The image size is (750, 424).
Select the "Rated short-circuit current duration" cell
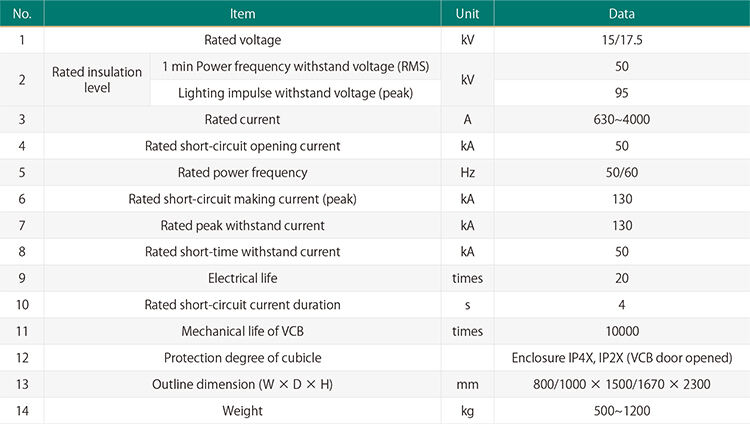[242, 305]
